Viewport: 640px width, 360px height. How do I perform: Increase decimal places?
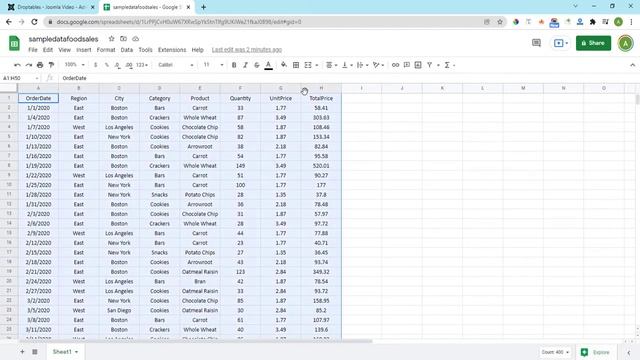point(129,65)
